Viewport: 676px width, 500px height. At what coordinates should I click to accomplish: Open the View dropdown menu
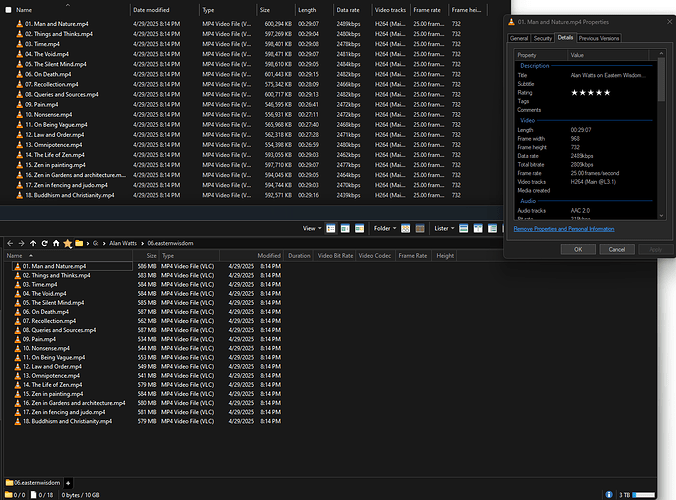click(x=312, y=228)
